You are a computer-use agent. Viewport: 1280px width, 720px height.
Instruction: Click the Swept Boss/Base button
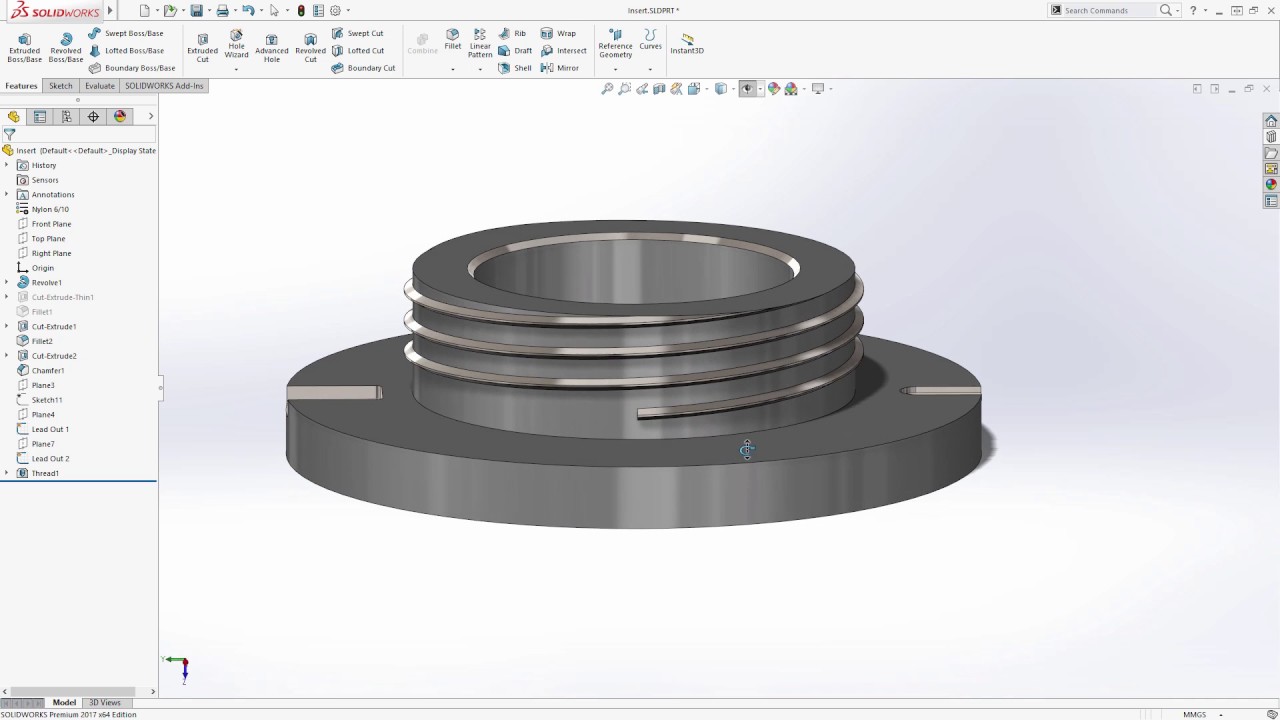pyautogui.click(x=126, y=33)
